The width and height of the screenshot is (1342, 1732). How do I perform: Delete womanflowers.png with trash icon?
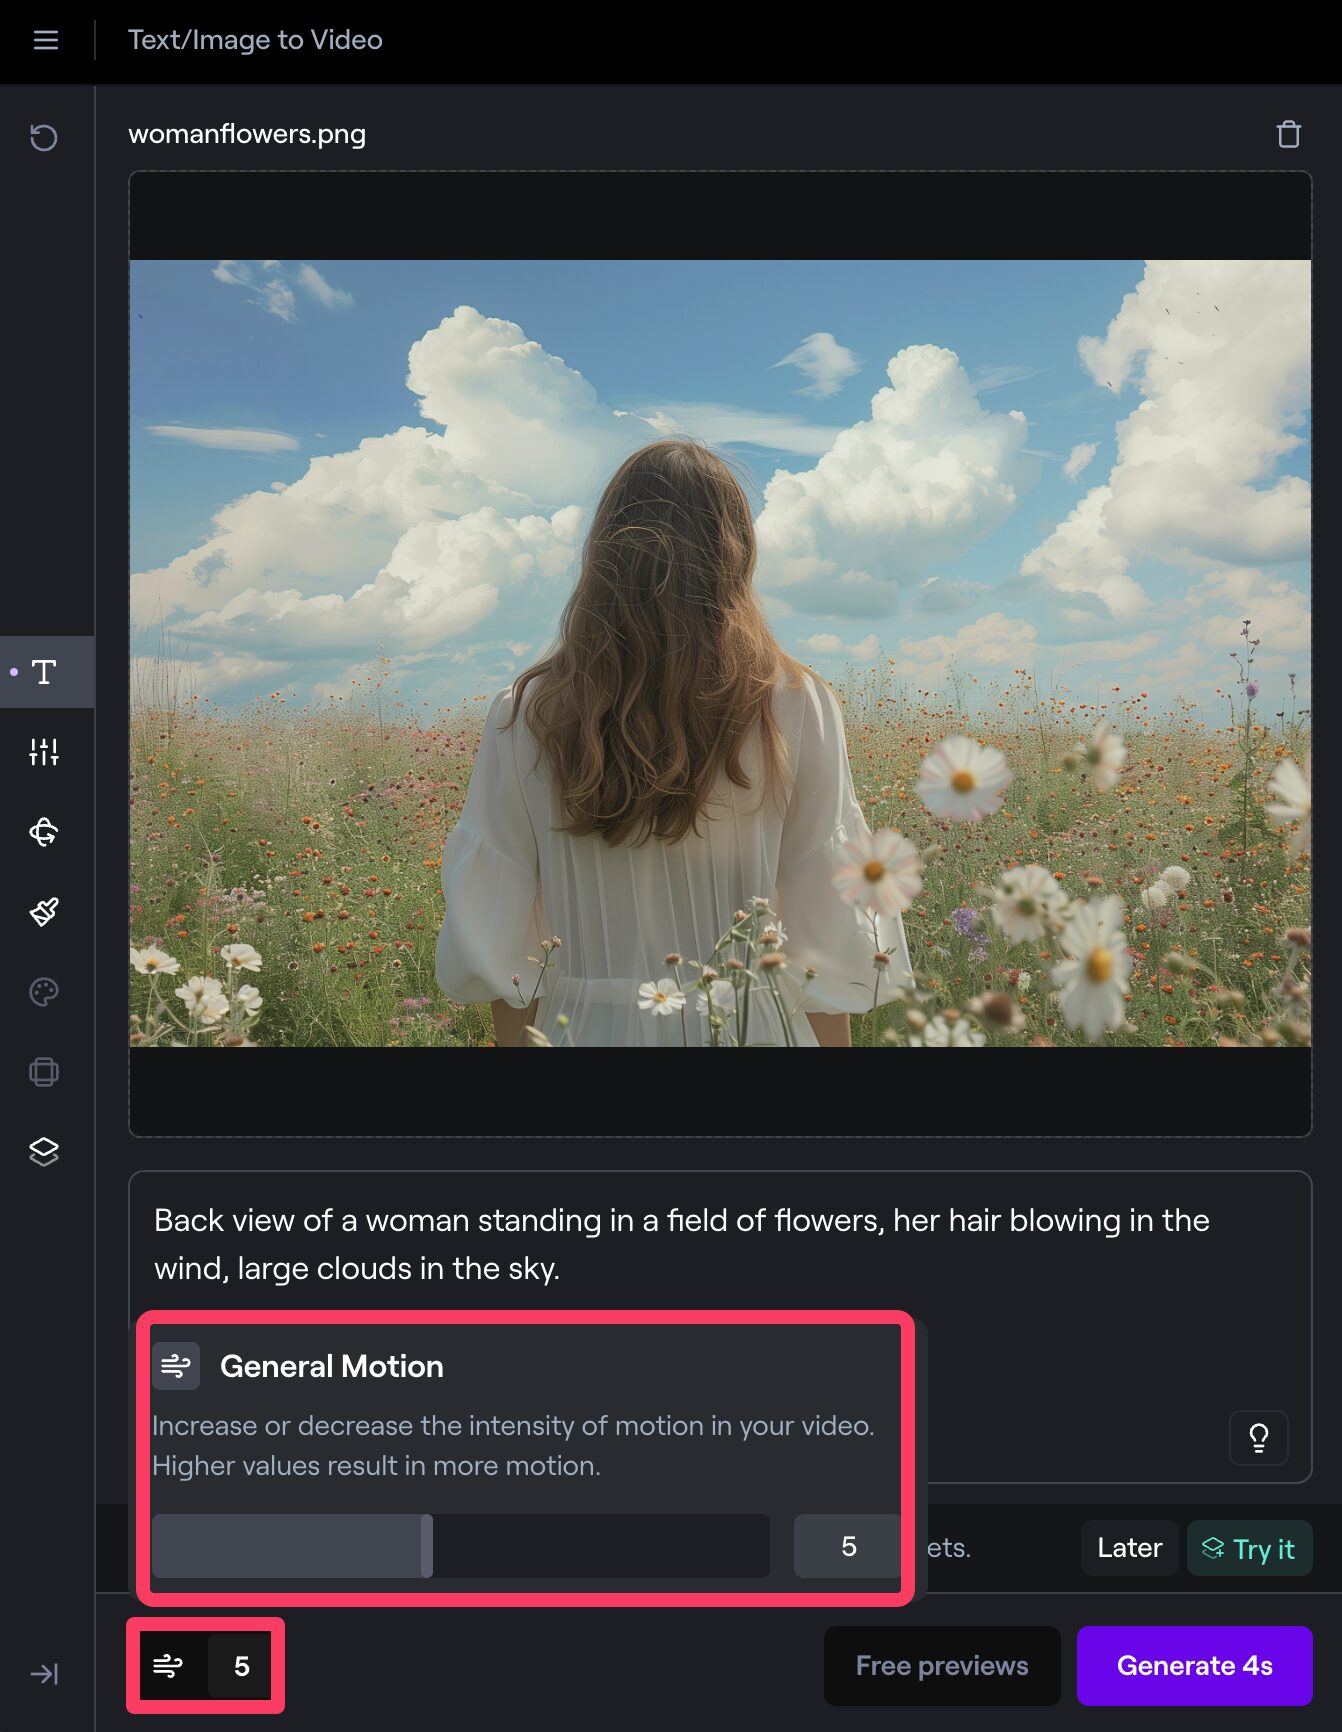click(1288, 134)
